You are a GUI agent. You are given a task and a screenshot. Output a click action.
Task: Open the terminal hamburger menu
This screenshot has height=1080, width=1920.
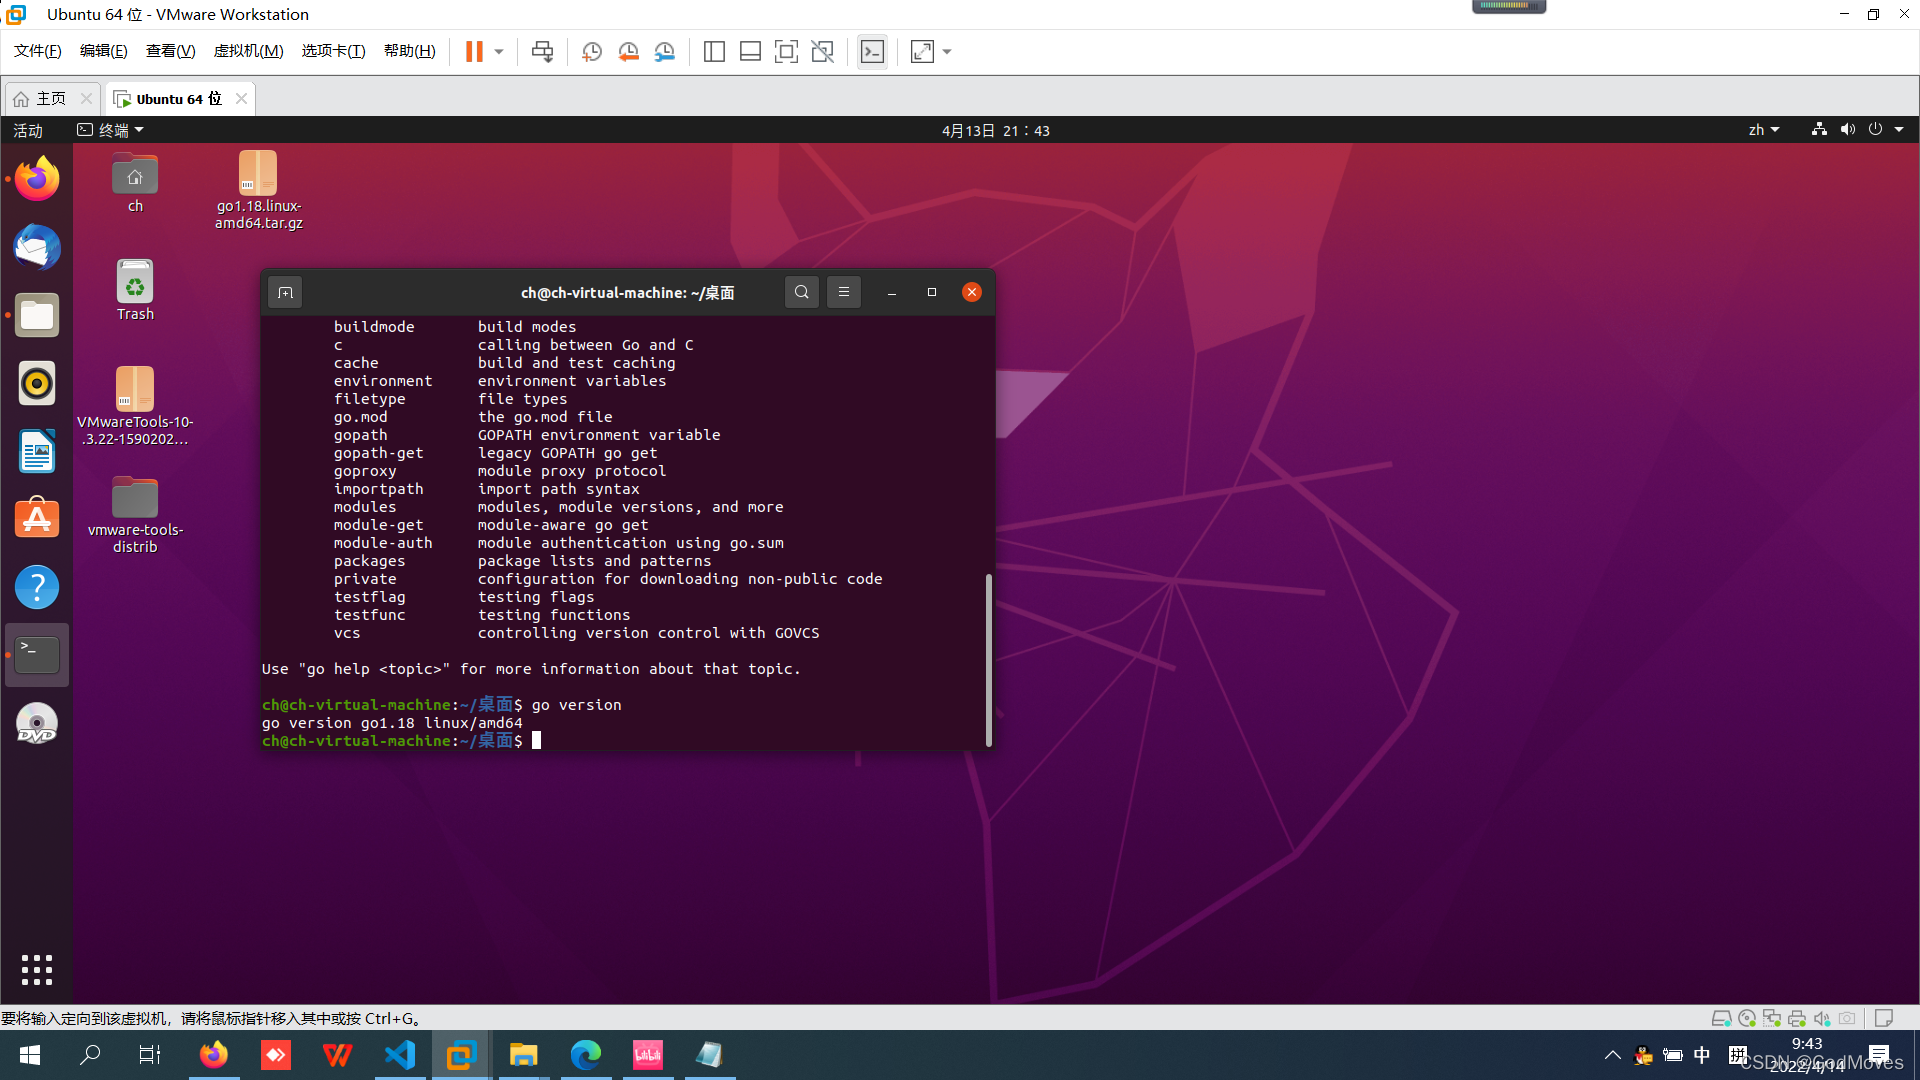[x=843, y=292]
